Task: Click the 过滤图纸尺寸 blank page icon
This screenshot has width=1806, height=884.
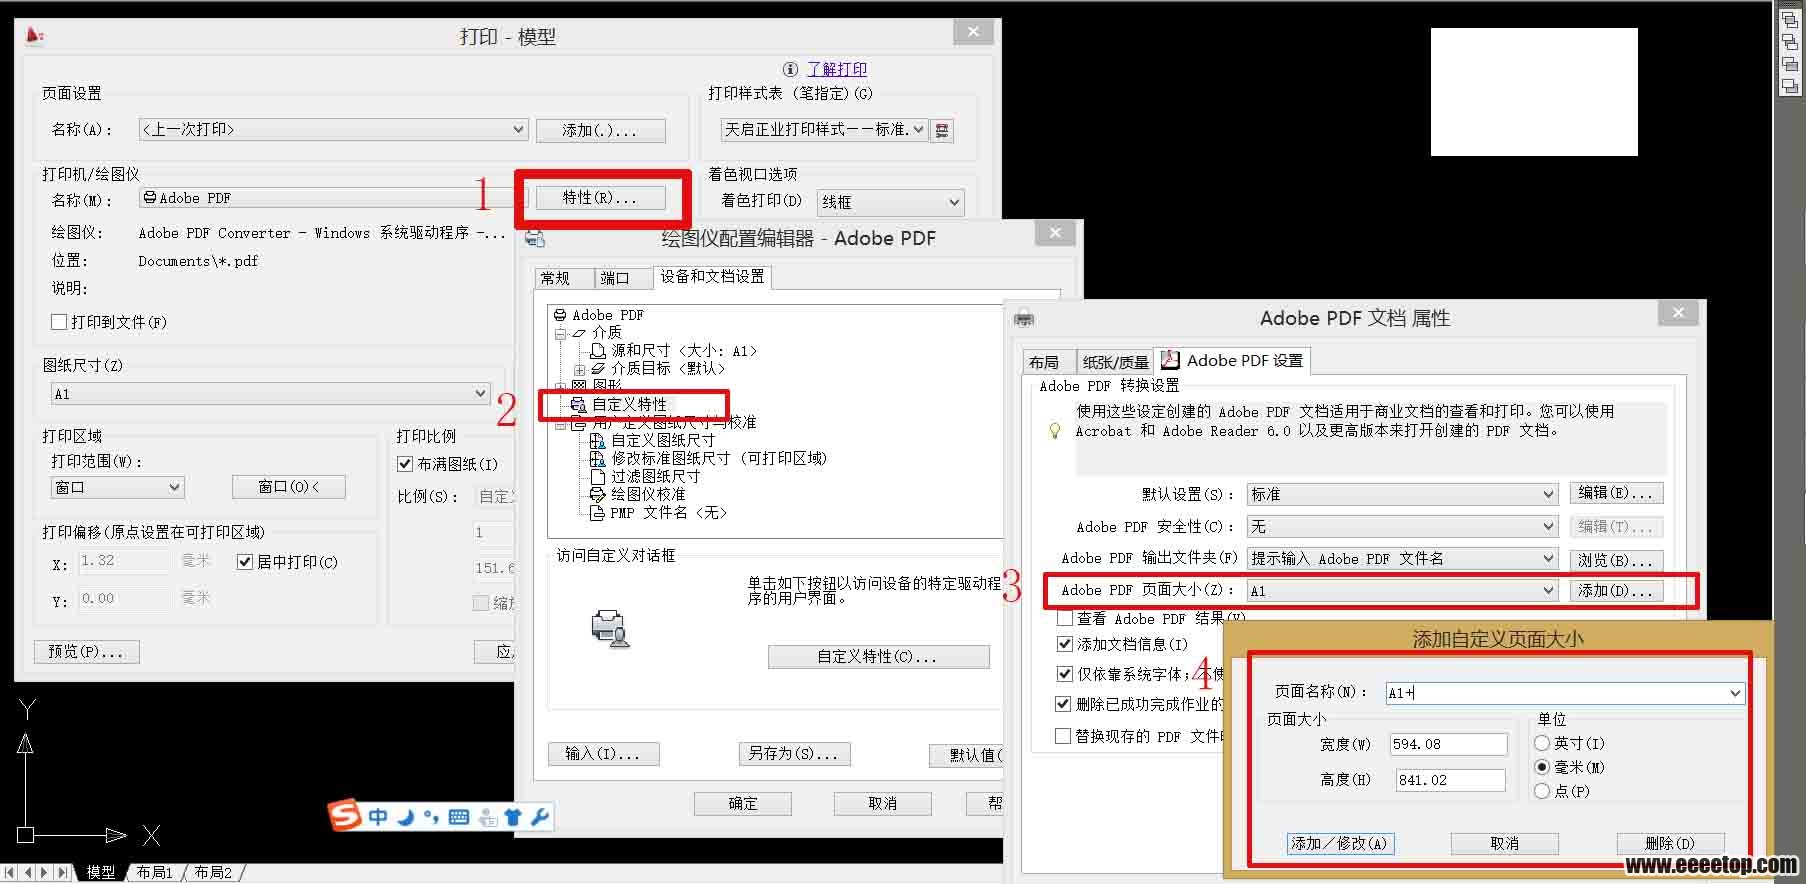Action: 597,477
